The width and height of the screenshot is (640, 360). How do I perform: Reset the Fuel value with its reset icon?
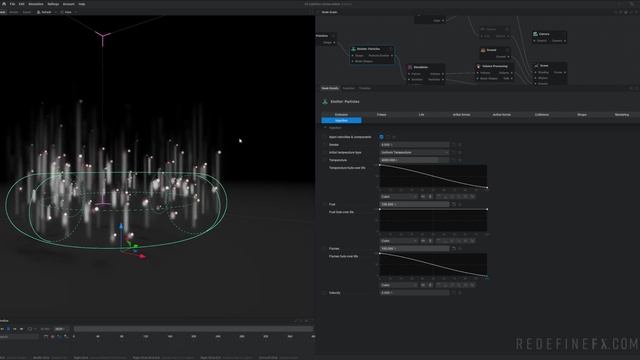click(x=453, y=204)
